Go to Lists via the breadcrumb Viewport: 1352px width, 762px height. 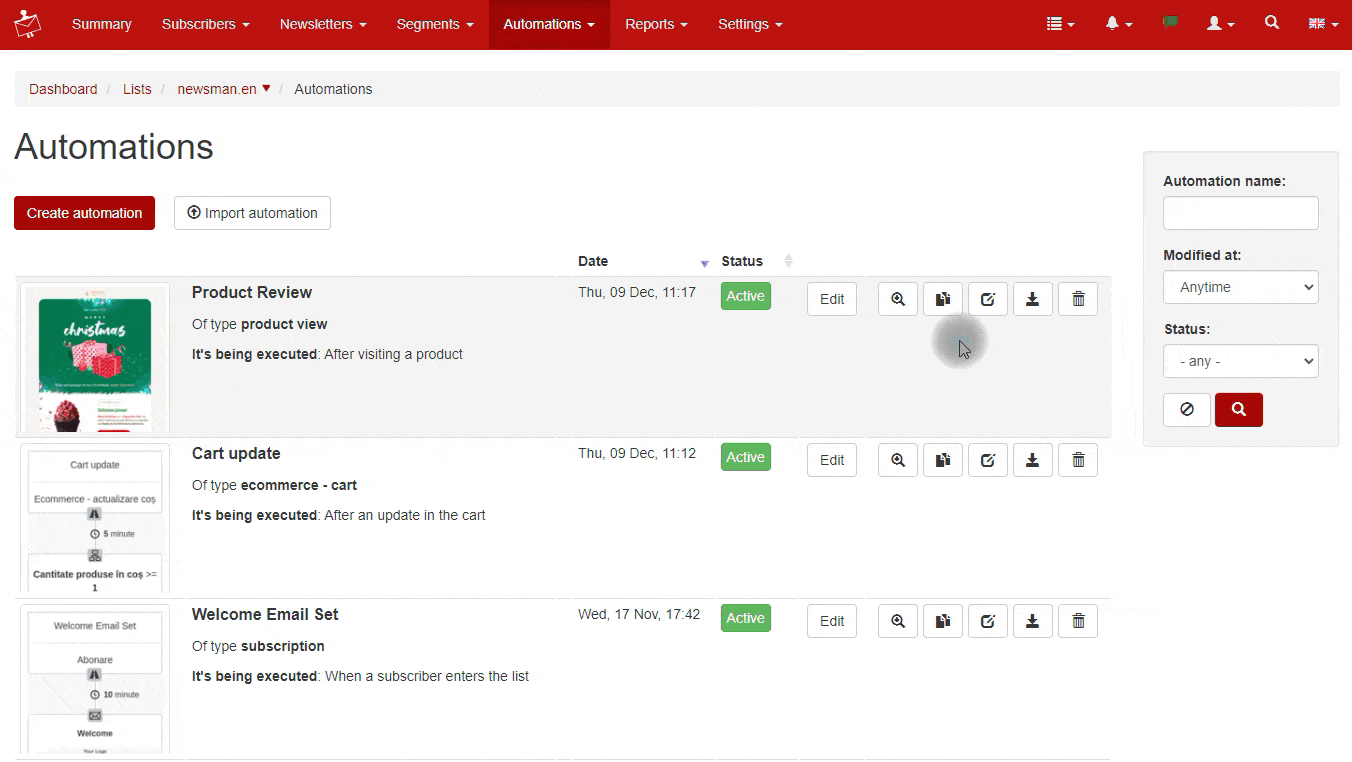[137, 89]
